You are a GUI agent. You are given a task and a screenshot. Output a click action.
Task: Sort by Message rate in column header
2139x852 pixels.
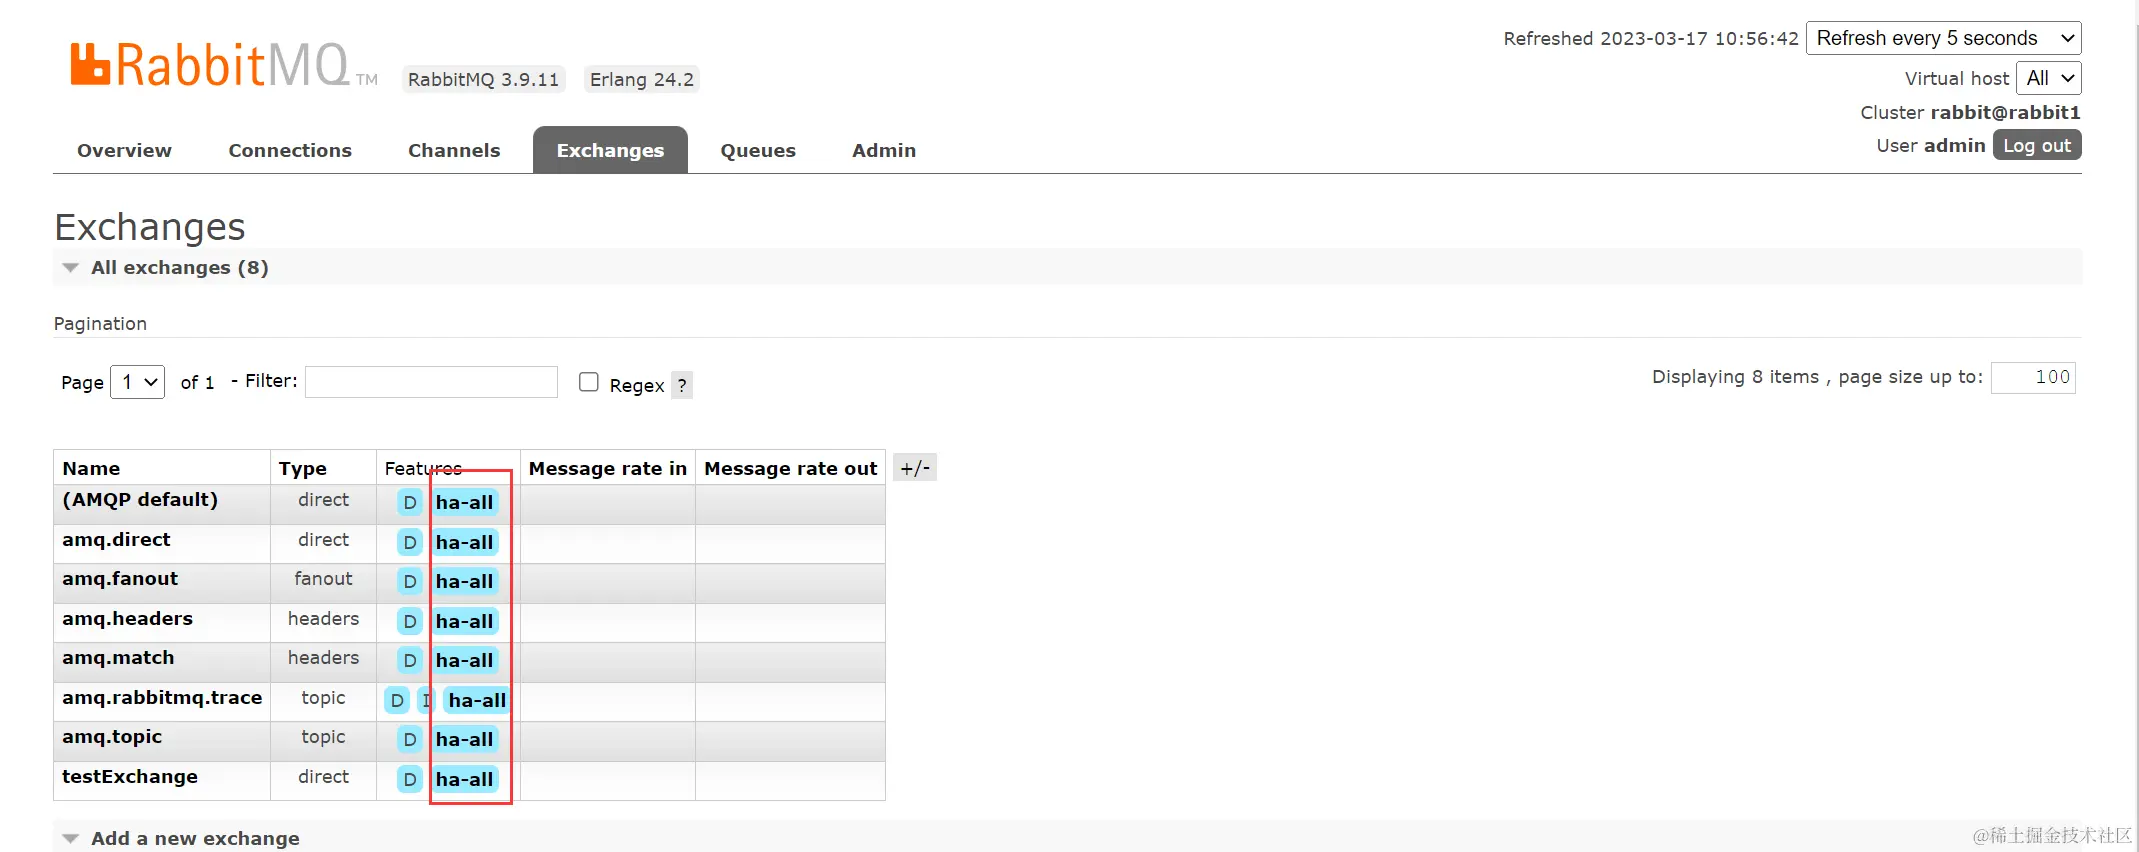tap(608, 468)
